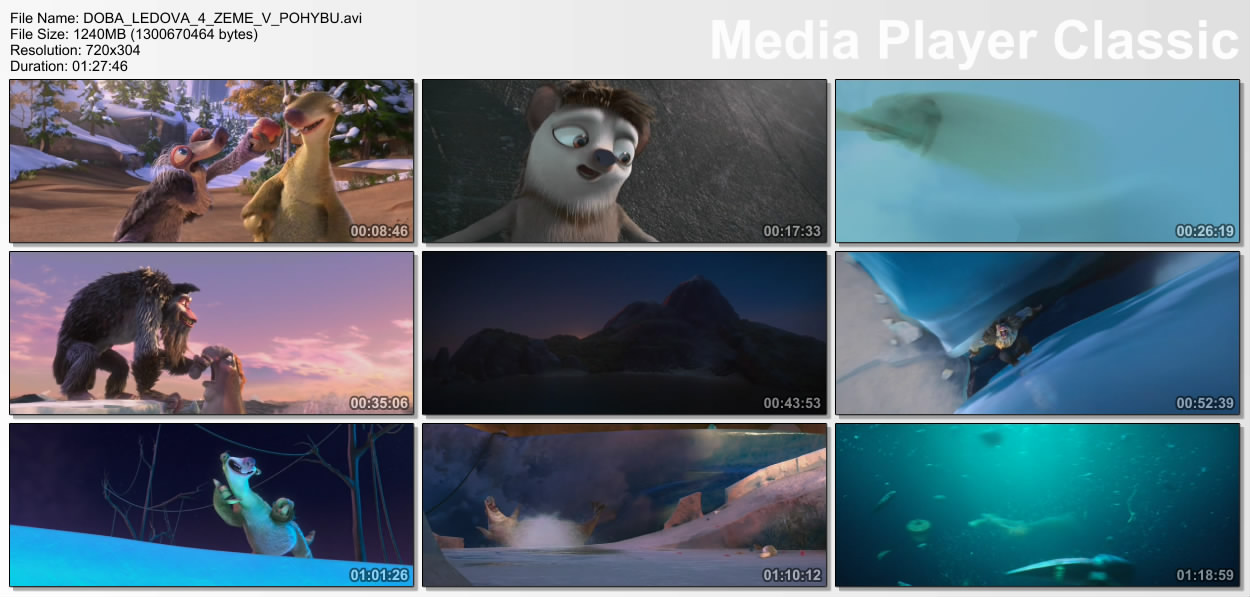Image resolution: width=1250 pixels, height=597 pixels.
Task: Select the close-up molehog thumbnail at 00:17:33
Action: 624,161
